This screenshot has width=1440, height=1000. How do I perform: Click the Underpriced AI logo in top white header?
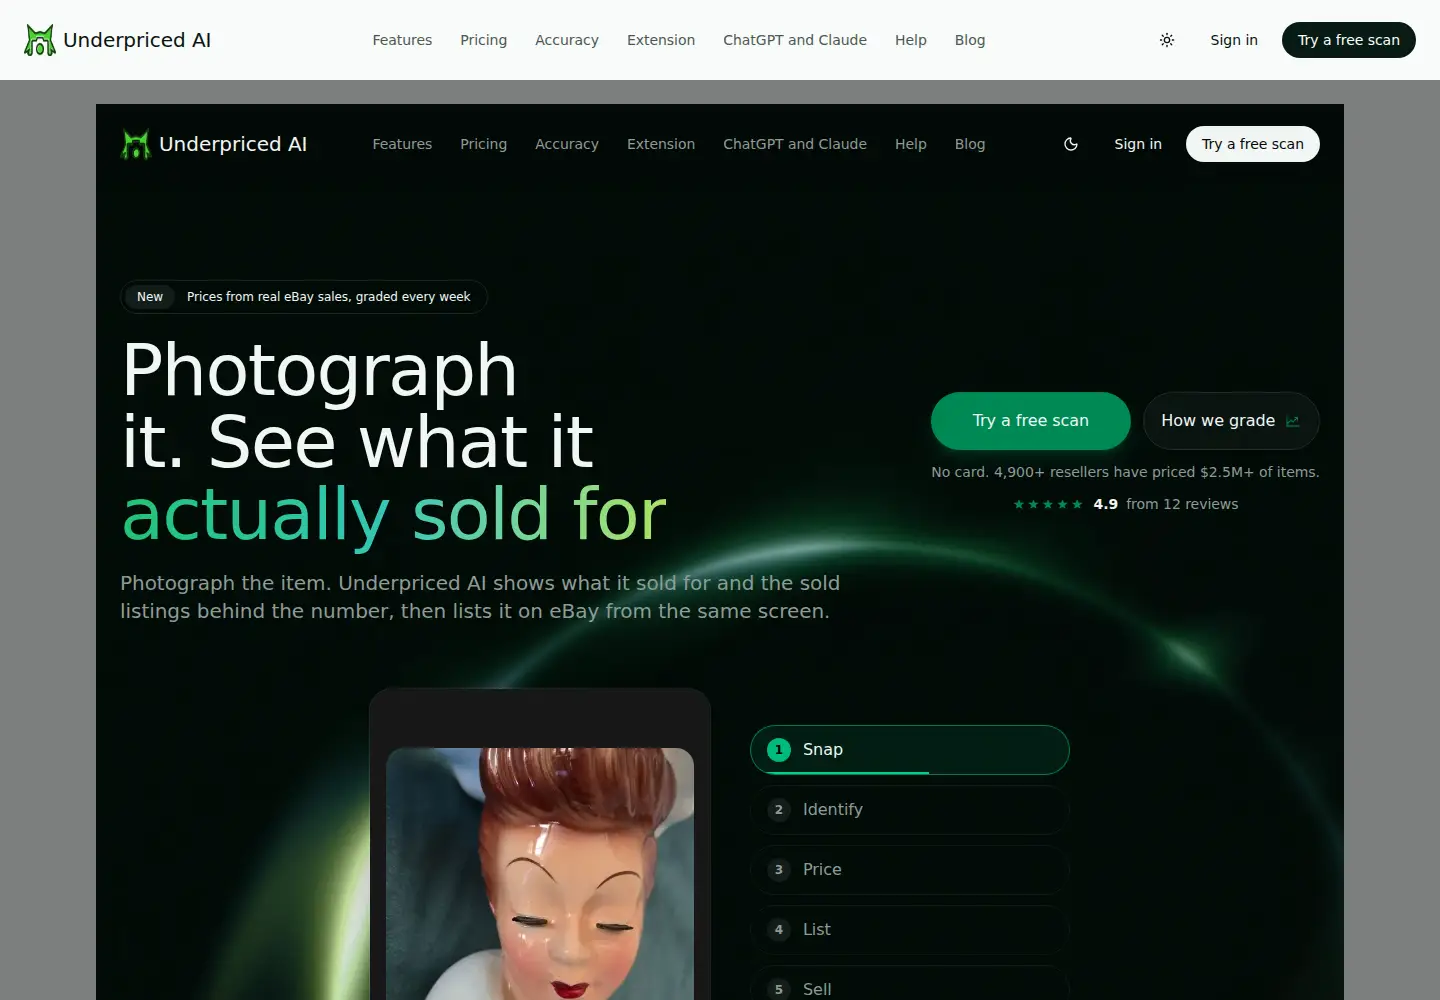117,40
